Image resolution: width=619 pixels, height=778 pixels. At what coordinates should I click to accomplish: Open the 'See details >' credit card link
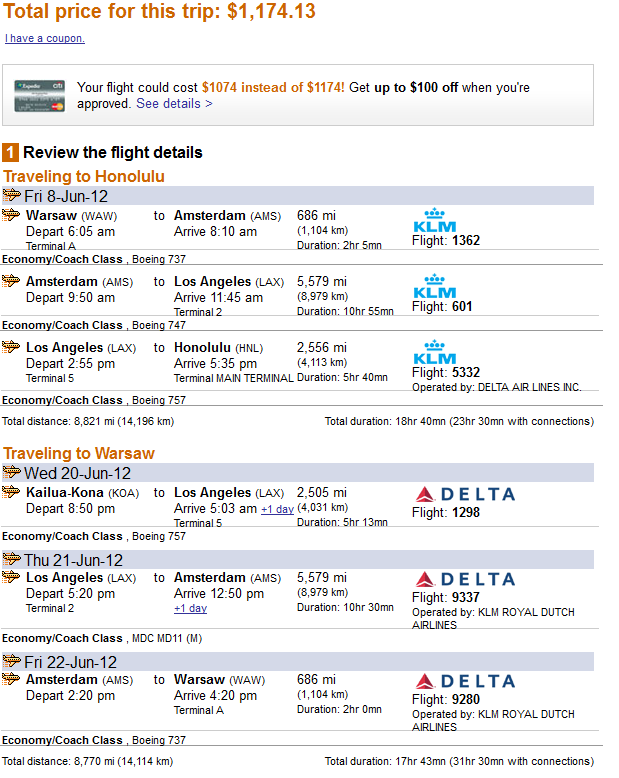tap(174, 104)
